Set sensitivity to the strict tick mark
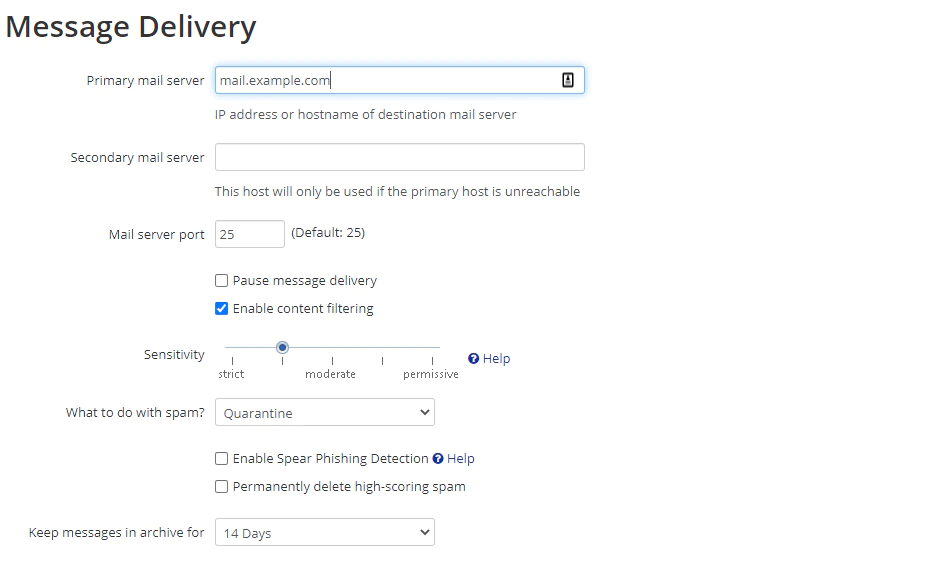The image size is (933, 584). point(233,347)
